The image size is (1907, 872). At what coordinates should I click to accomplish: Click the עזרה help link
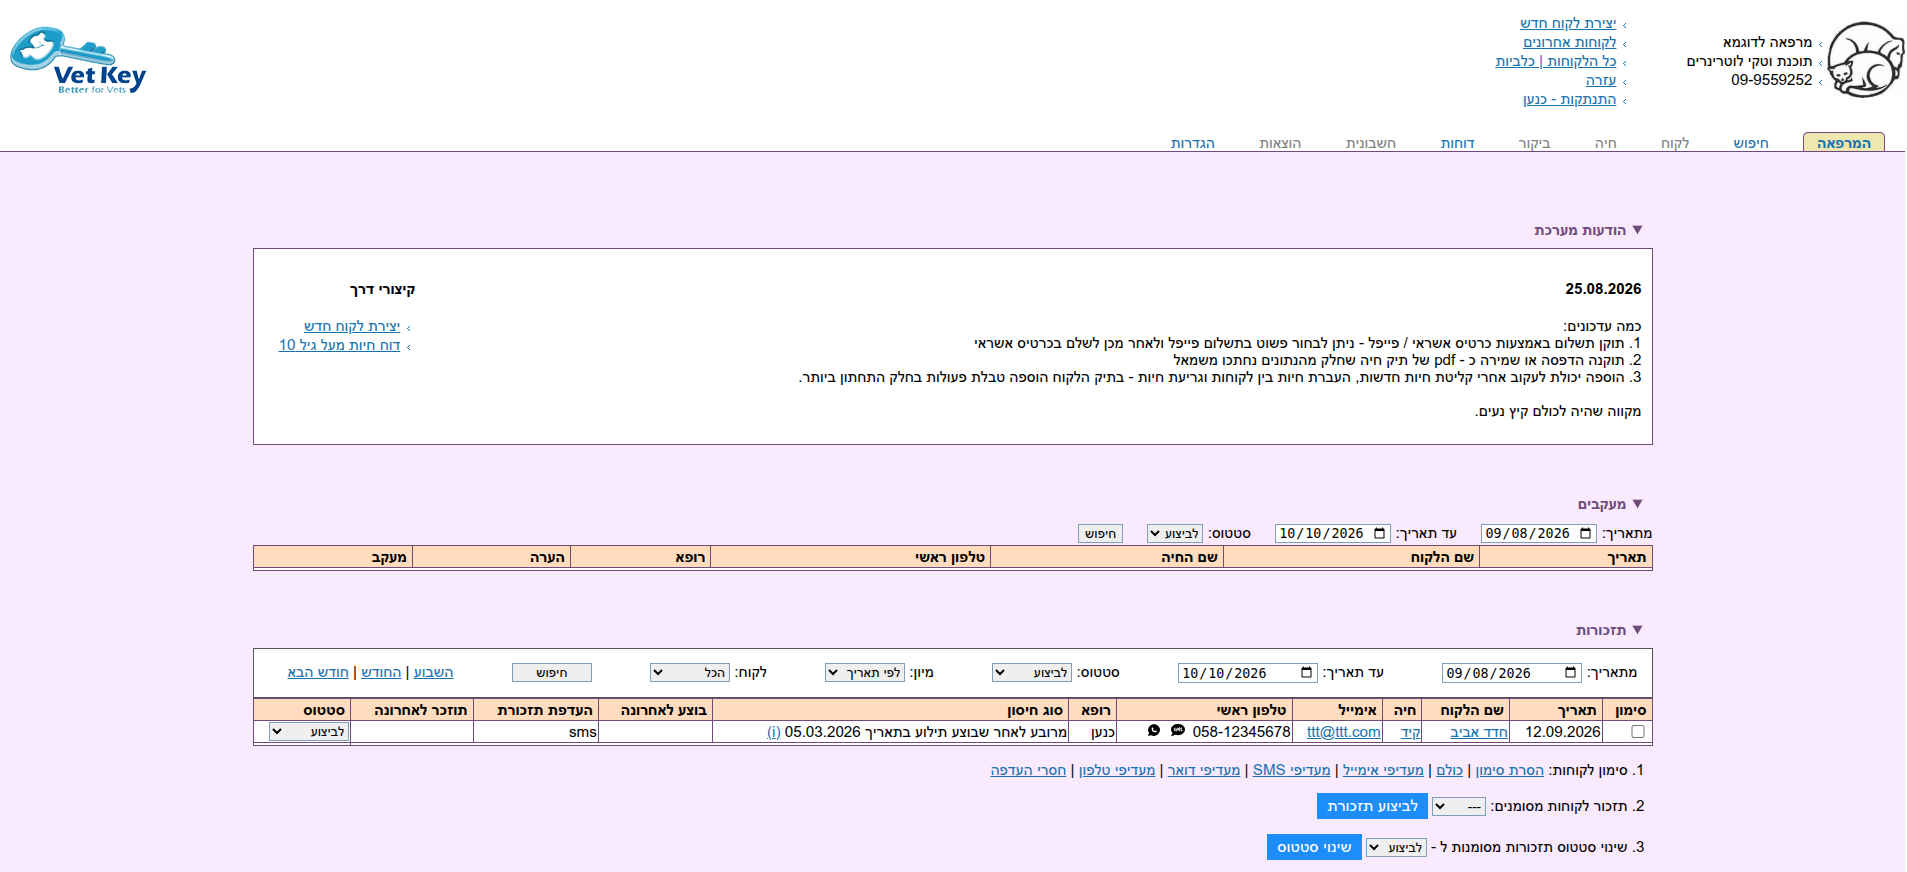1601,80
